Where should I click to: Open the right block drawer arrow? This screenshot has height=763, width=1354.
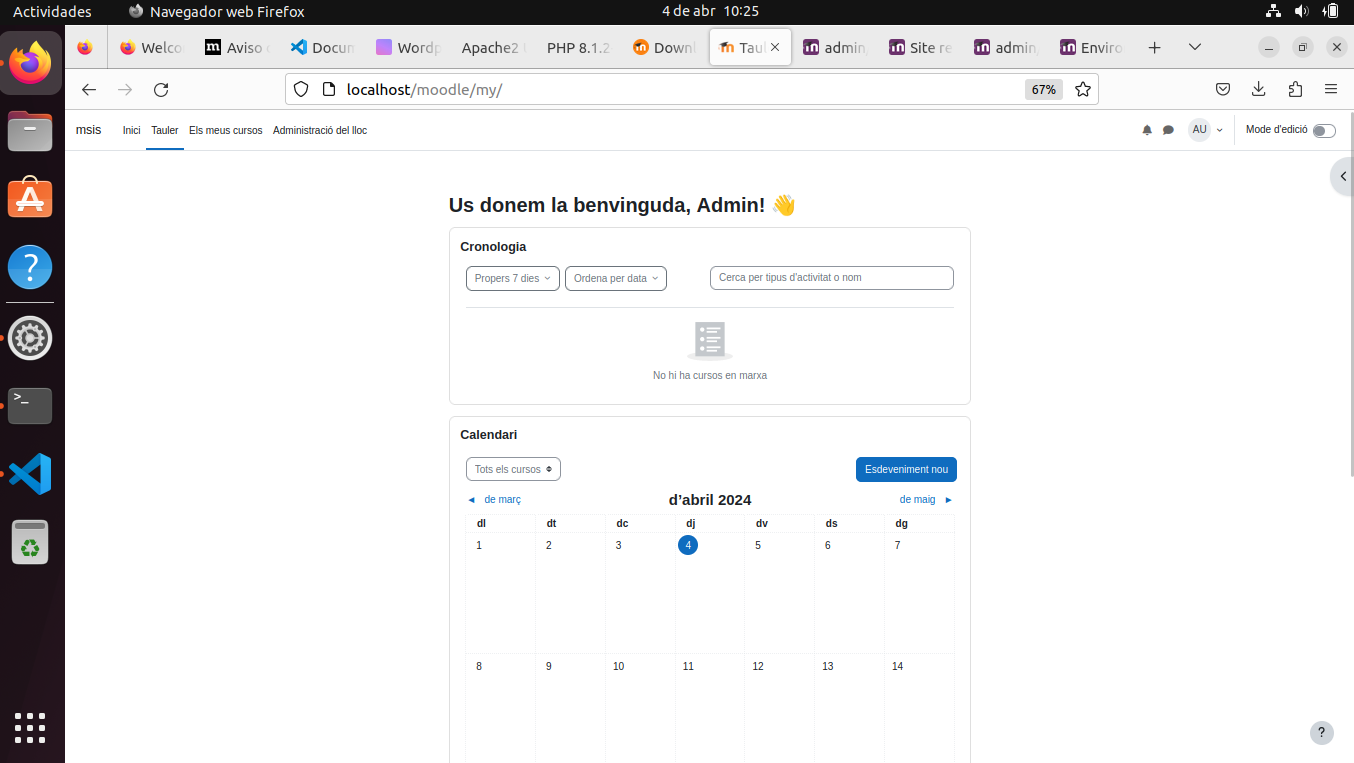point(1342,177)
